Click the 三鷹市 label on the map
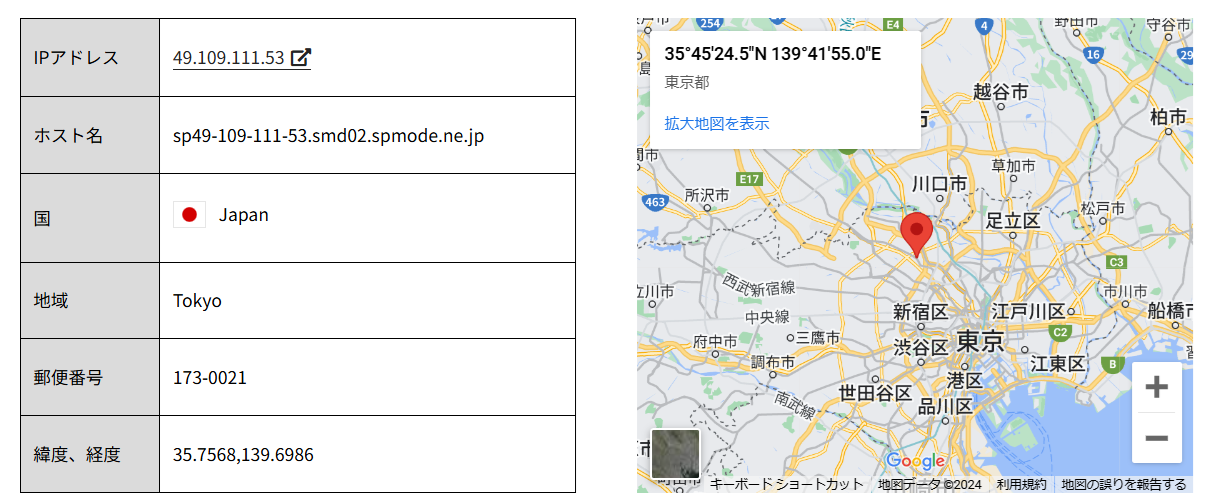Screen dimensions: 1214x503 tap(818, 339)
